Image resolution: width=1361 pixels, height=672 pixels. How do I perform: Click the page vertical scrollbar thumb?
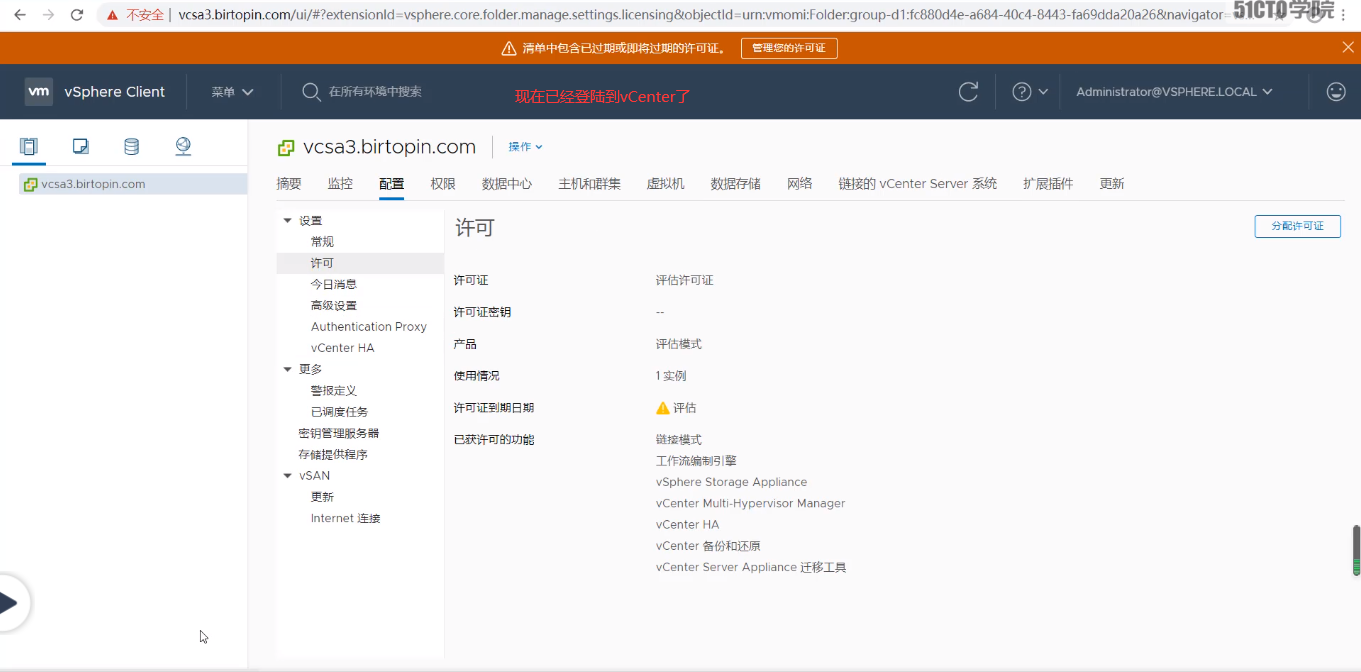point(1356,550)
